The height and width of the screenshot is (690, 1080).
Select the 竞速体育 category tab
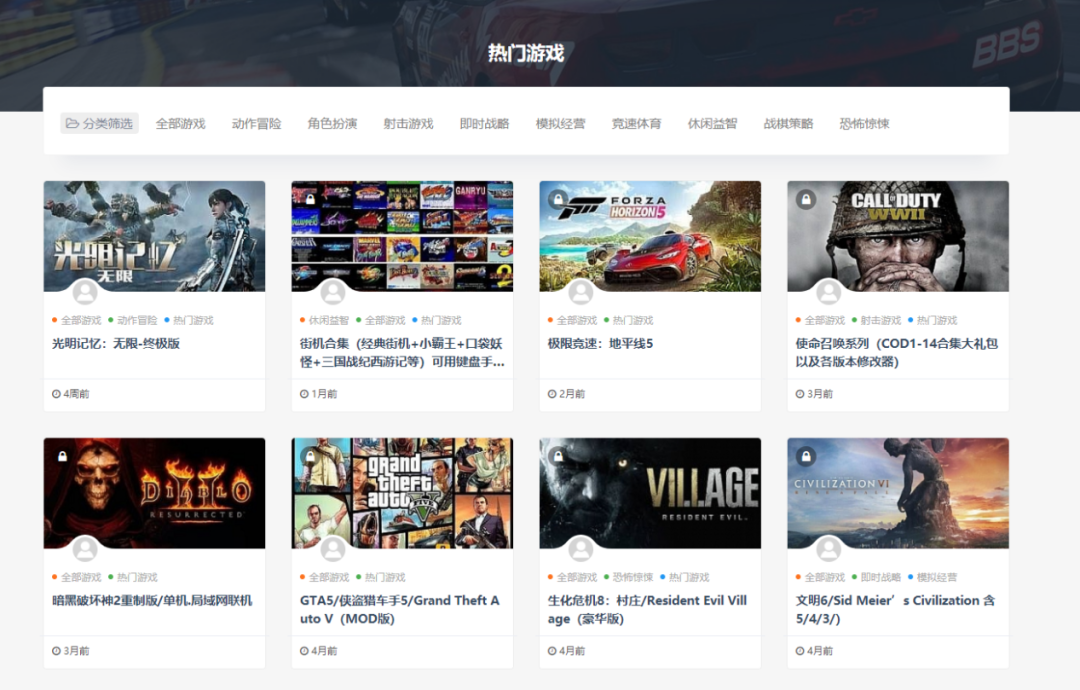coord(636,123)
